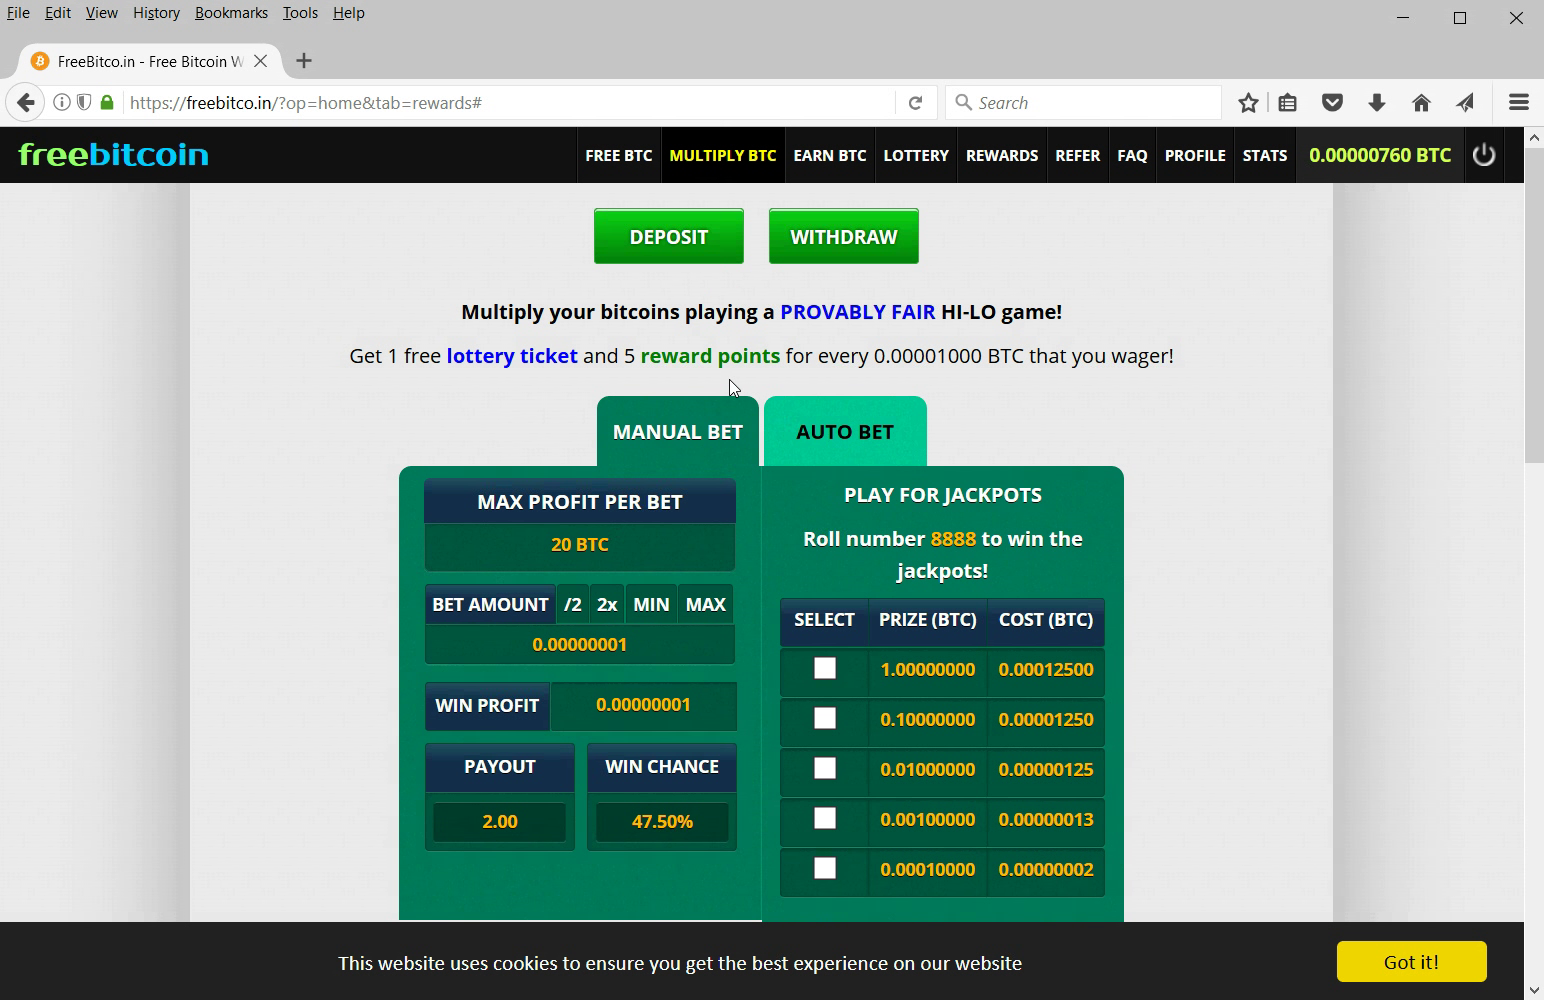Set bet to minimum with MIN
The height and width of the screenshot is (1000, 1544).
[x=651, y=604]
